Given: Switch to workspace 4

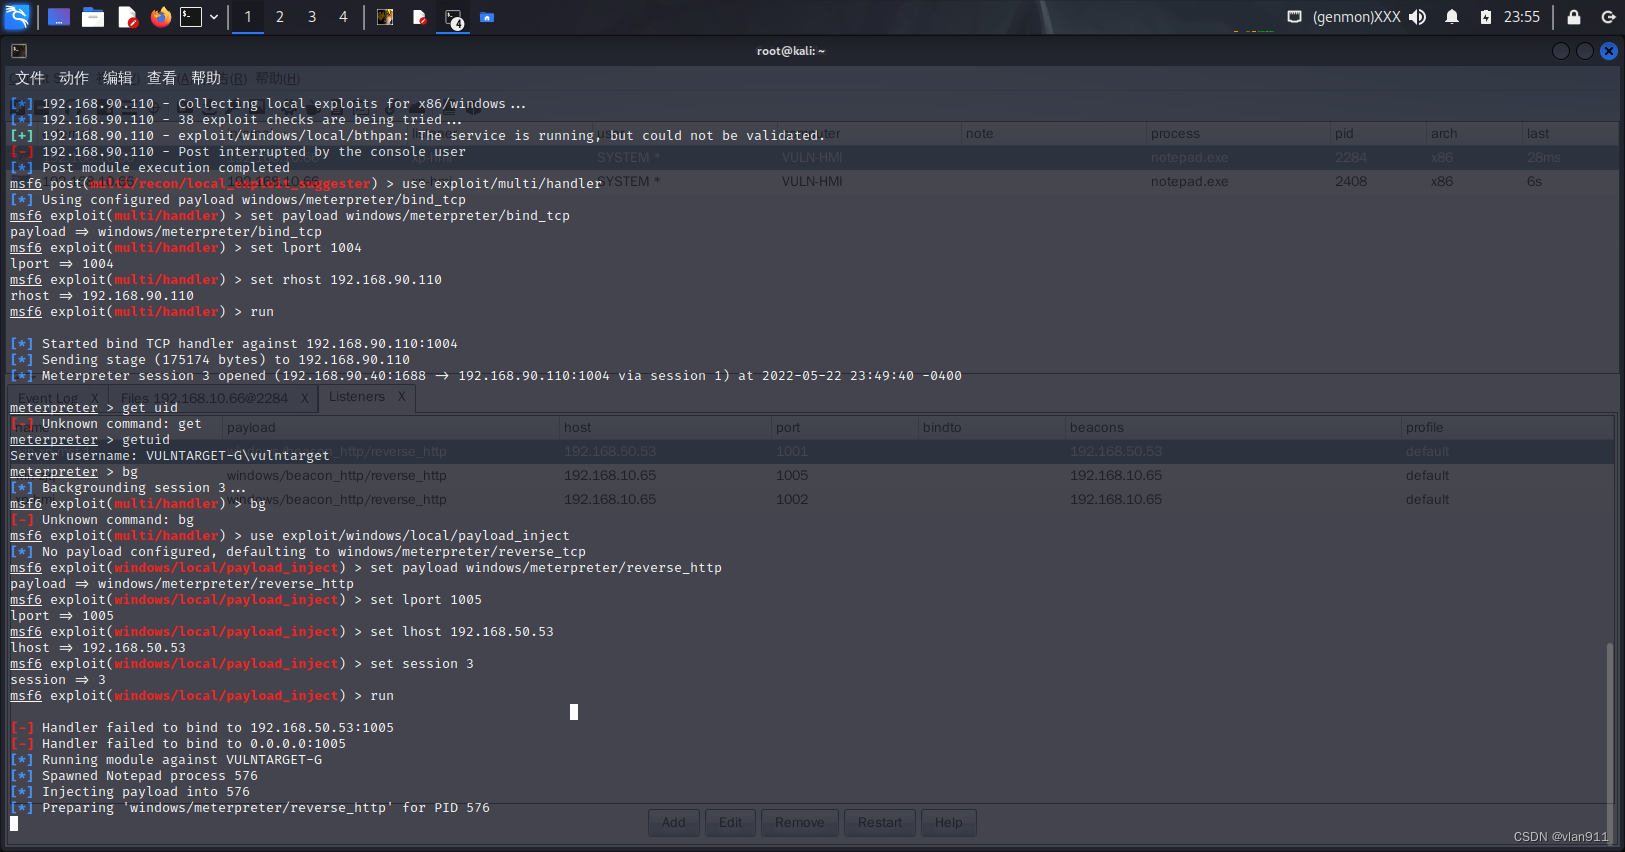Looking at the screenshot, I should click(x=343, y=17).
